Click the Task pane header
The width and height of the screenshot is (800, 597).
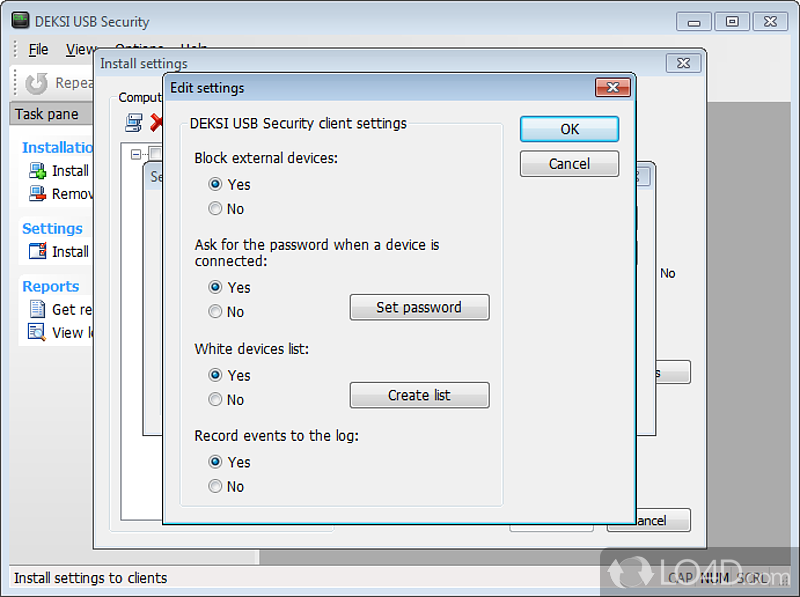51,114
